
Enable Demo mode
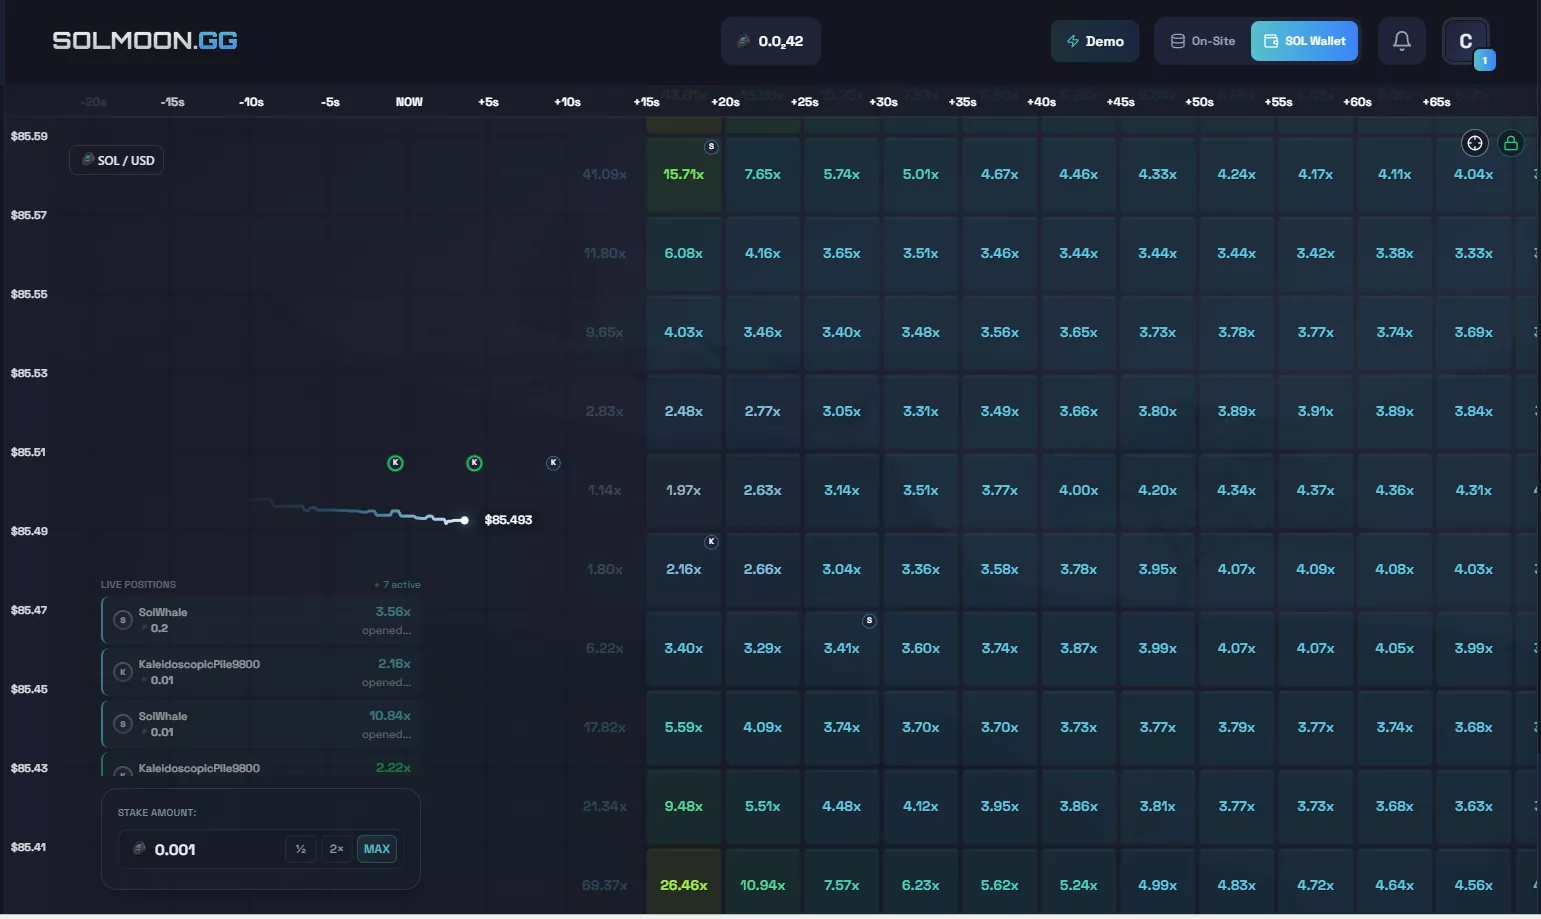[x=1094, y=41]
